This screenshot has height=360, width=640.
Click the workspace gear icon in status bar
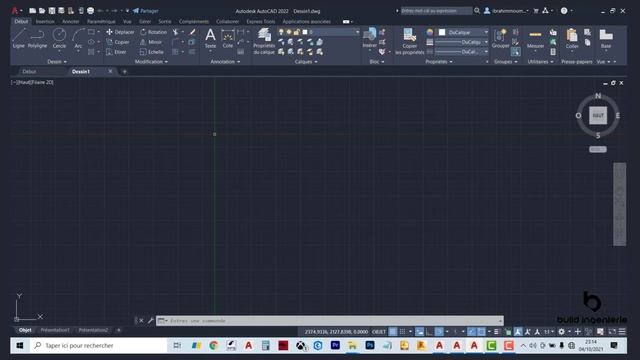[x=562, y=332]
